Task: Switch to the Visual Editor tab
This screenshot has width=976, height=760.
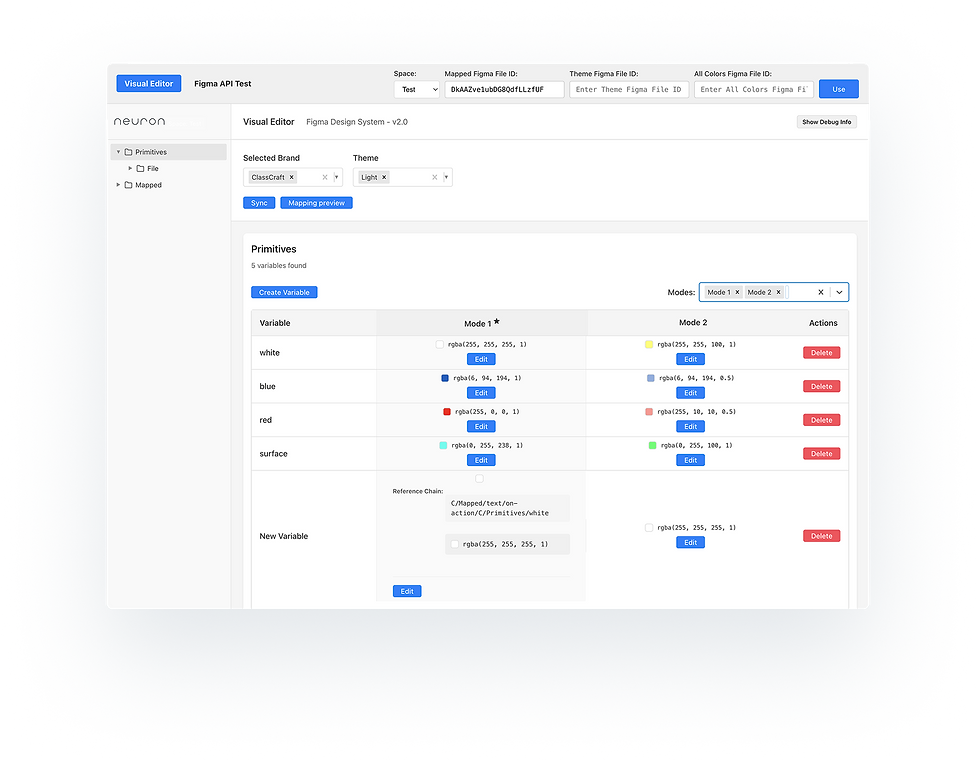Action: 149,84
